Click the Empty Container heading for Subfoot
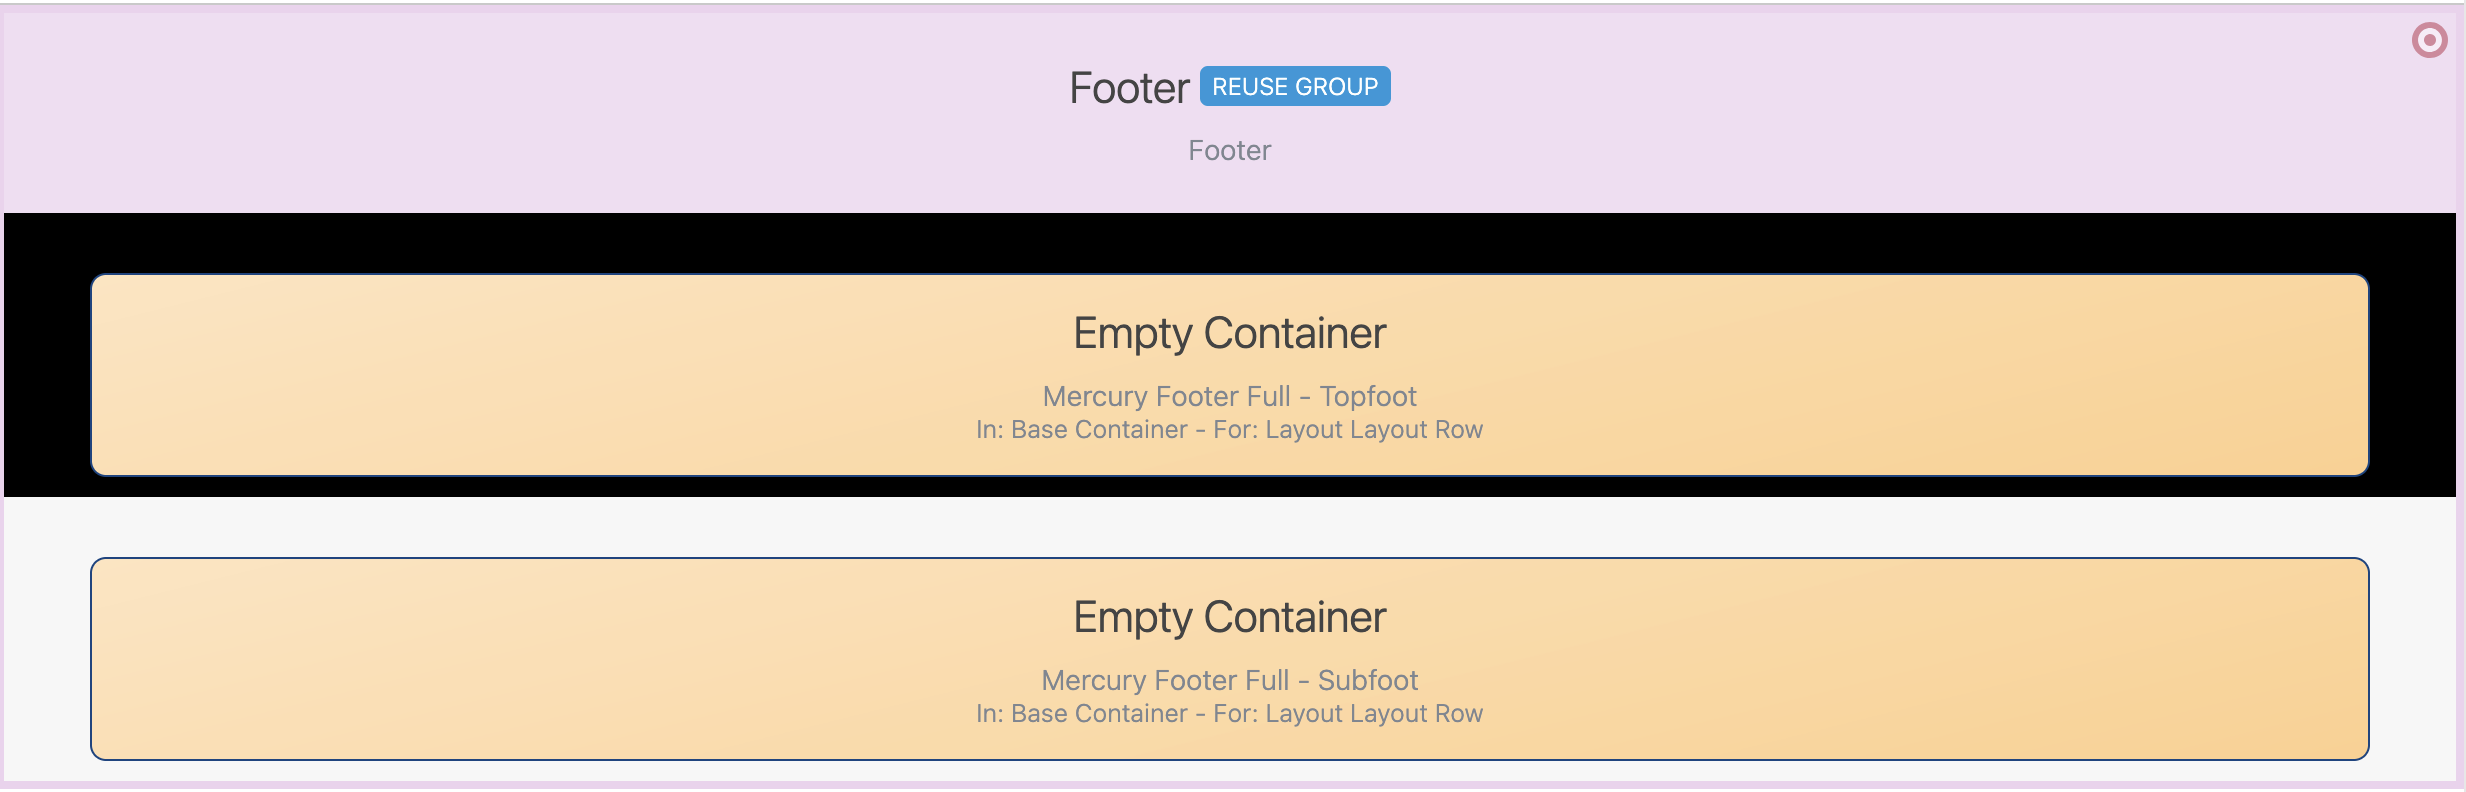Image resolution: width=2466 pixels, height=792 pixels. pos(1229,617)
